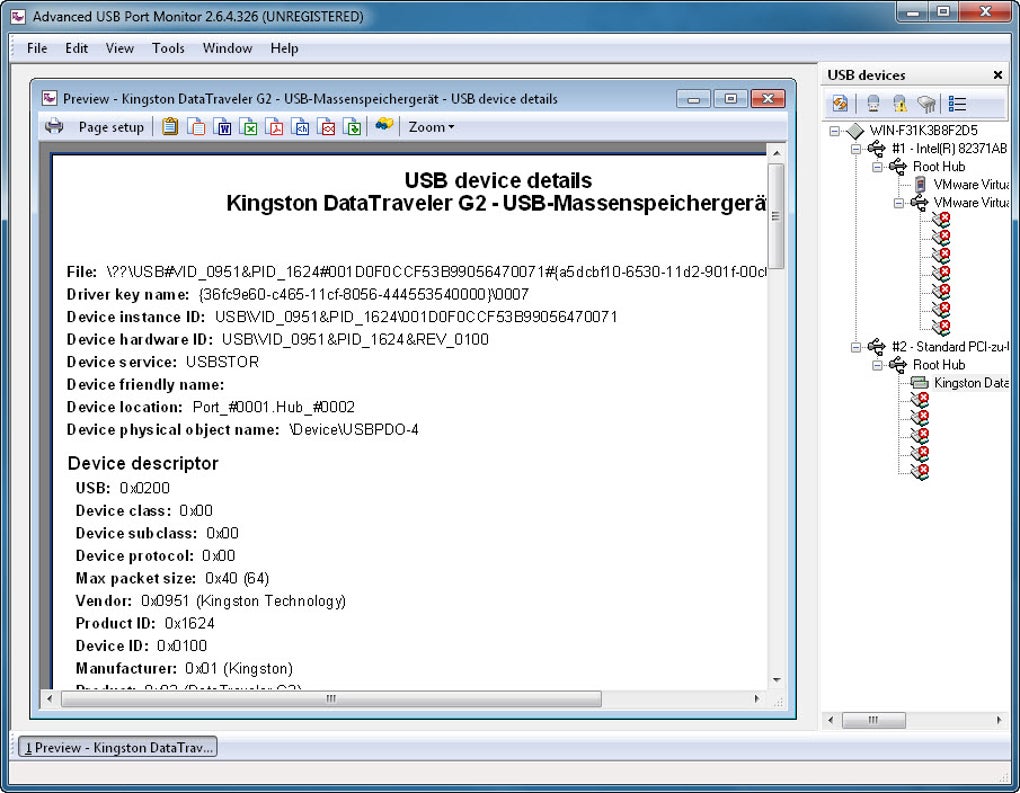1020x793 pixels.
Task: Click preview horizontal scrollbar left arrow
Action: (x=49, y=699)
